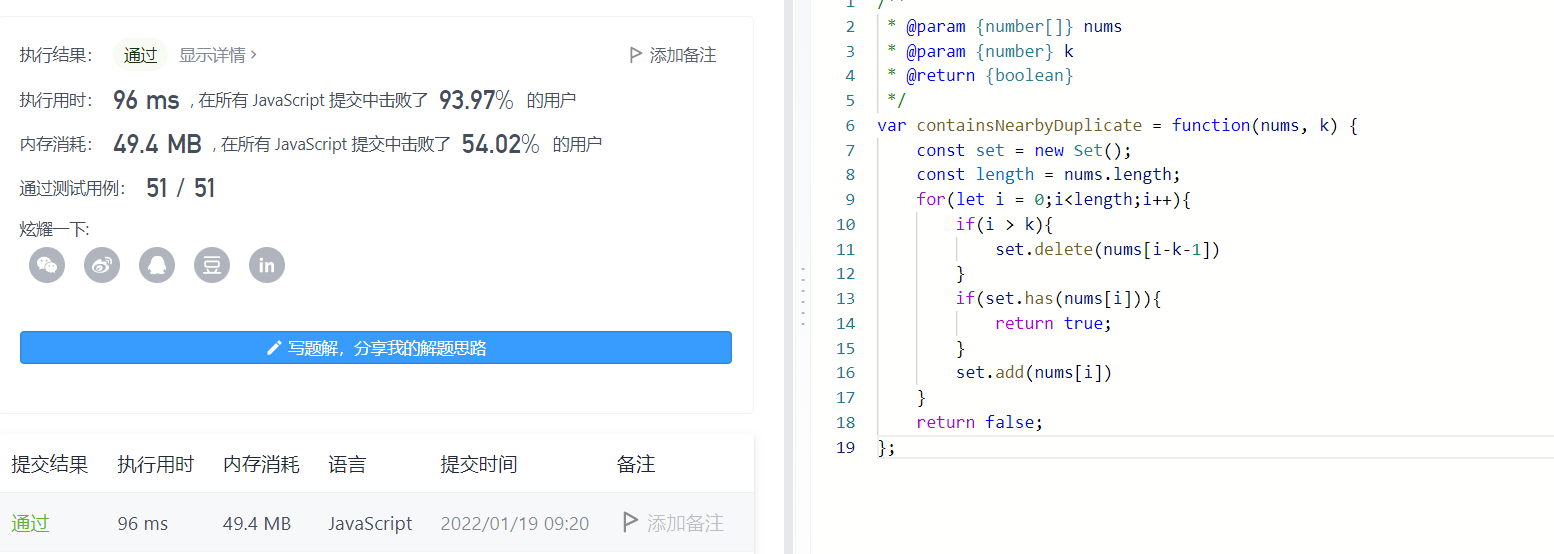This screenshot has width=1554, height=554.
Task: Open the 通过 submission result in the table
Action: (x=30, y=523)
